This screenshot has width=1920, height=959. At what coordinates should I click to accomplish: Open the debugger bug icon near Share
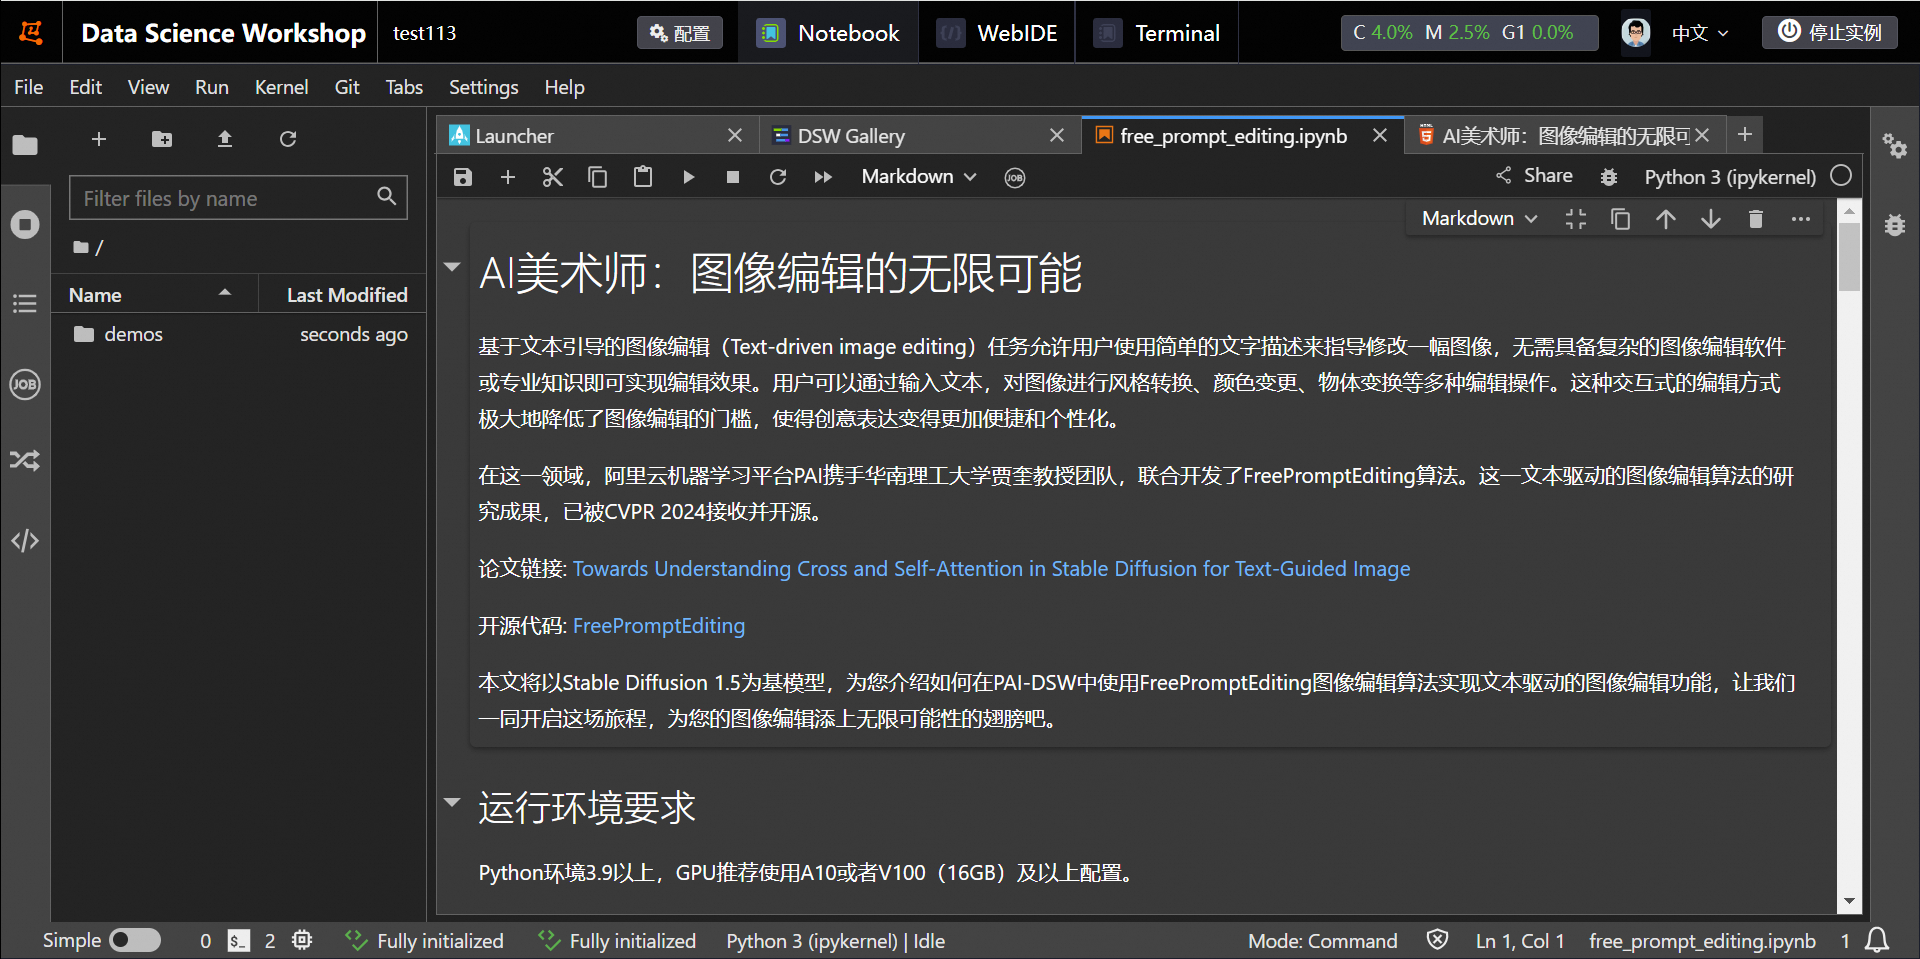coord(1609,177)
